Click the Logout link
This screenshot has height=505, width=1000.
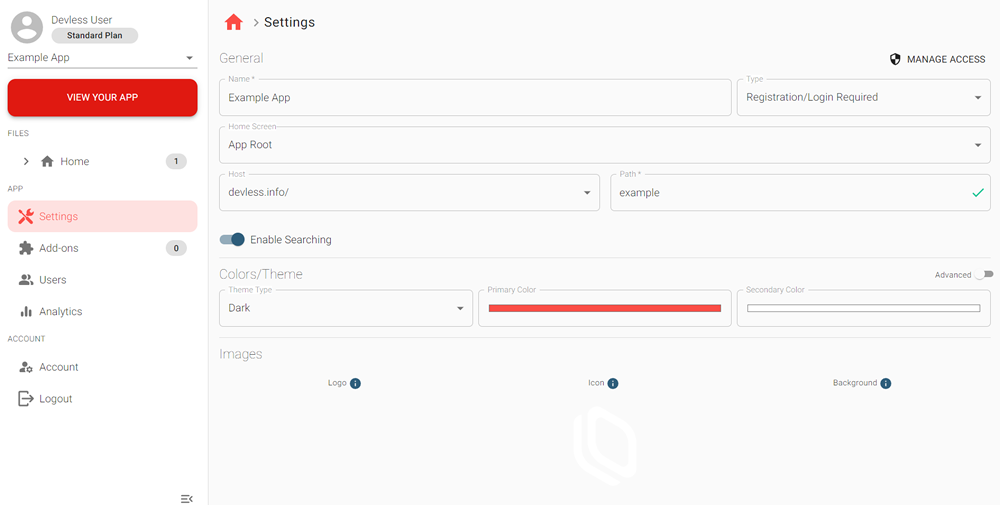tap(55, 399)
